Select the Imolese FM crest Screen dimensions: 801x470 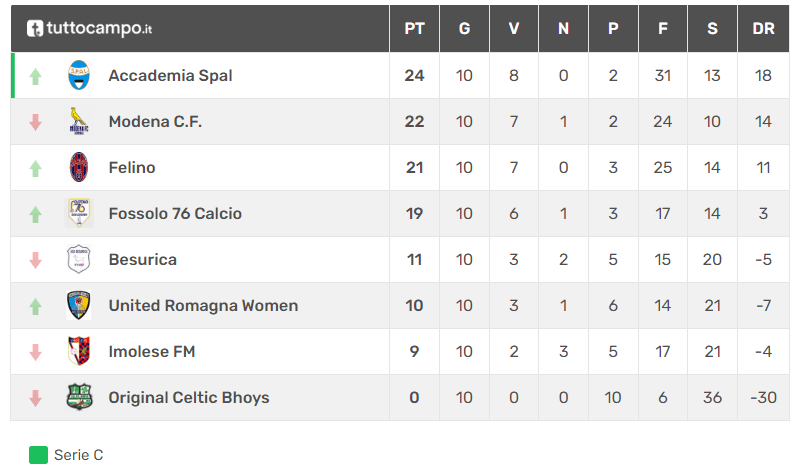click(79, 351)
